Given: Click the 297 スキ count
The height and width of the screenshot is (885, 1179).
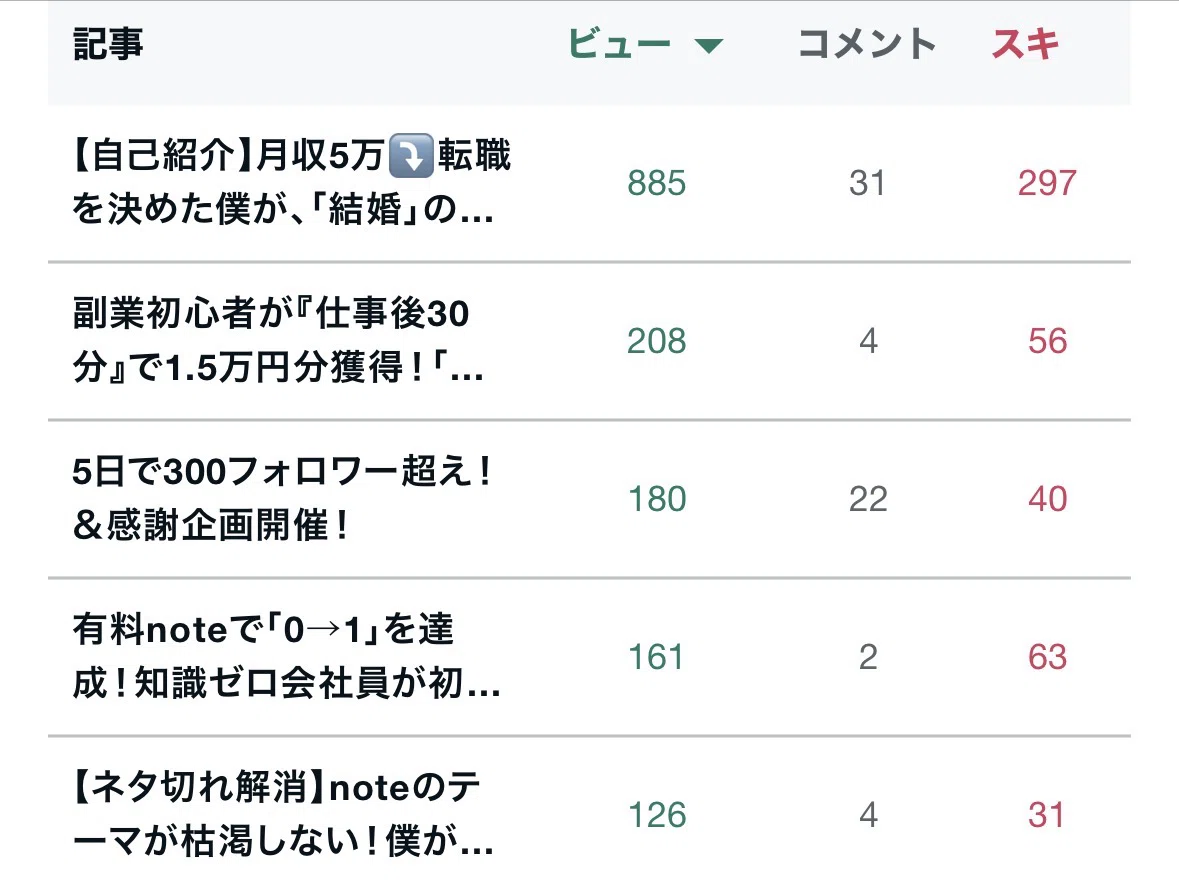Looking at the screenshot, I should pos(1047,183).
